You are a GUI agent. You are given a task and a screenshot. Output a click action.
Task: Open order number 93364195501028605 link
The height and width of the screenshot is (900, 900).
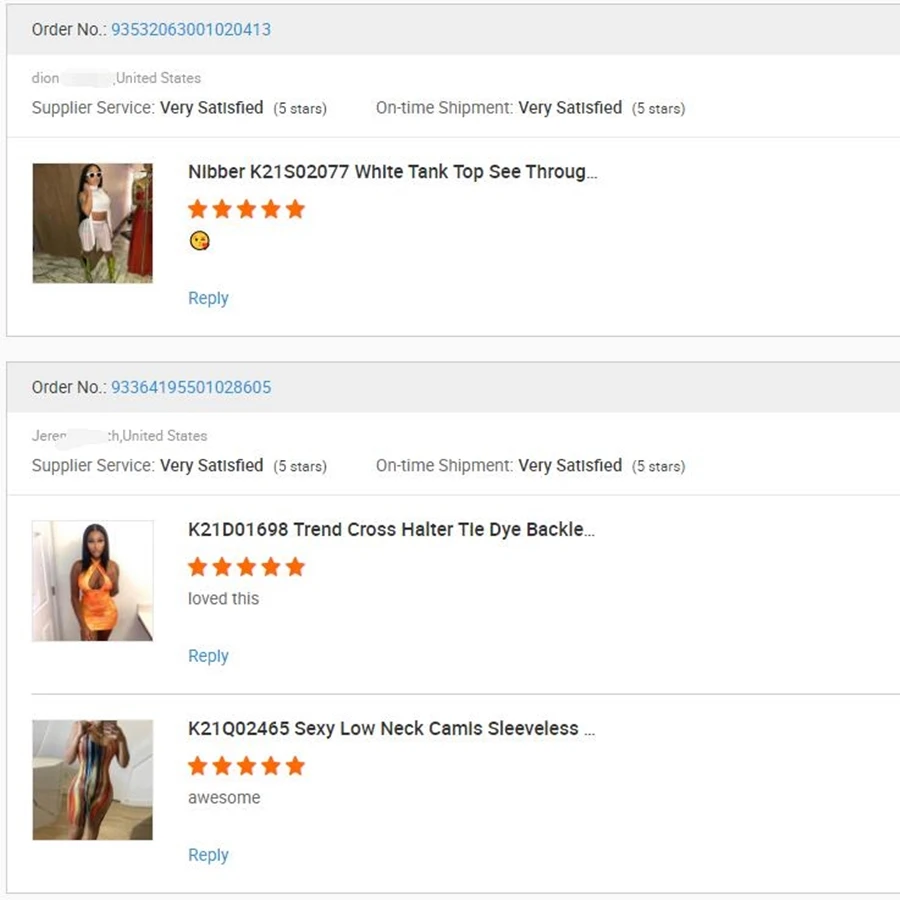point(190,387)
